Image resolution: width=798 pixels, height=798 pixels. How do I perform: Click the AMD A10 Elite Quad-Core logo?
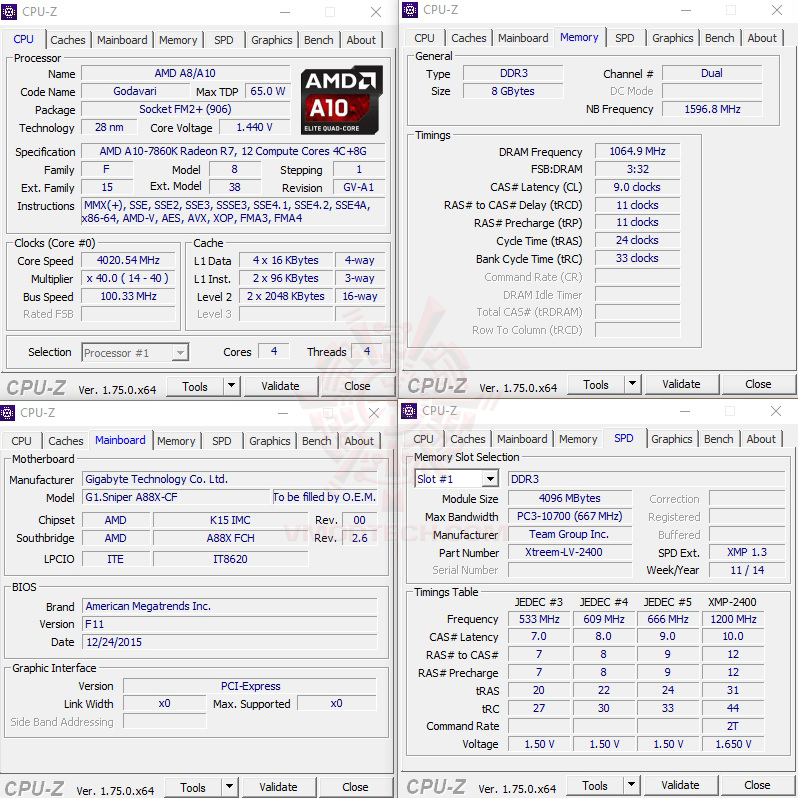click(341, 100)
